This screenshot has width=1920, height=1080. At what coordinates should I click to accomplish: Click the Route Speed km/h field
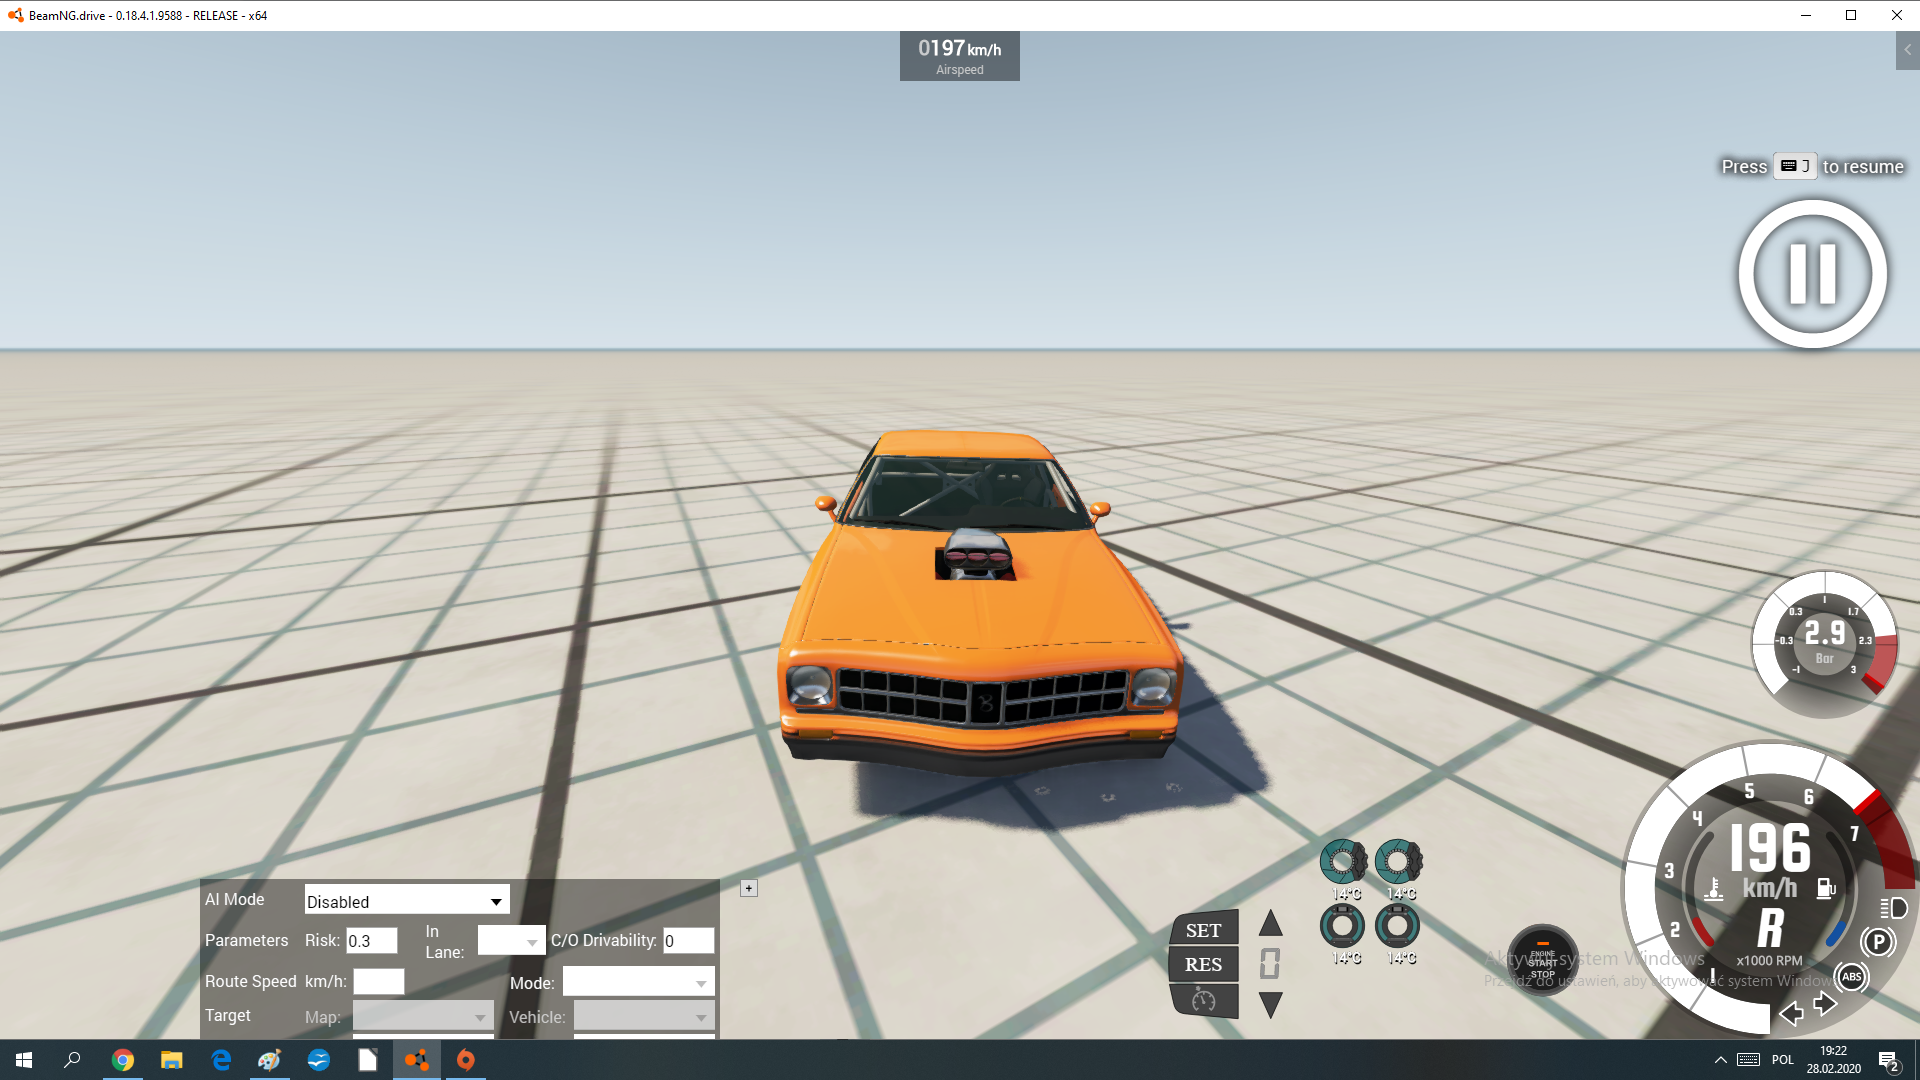[378, 981]
